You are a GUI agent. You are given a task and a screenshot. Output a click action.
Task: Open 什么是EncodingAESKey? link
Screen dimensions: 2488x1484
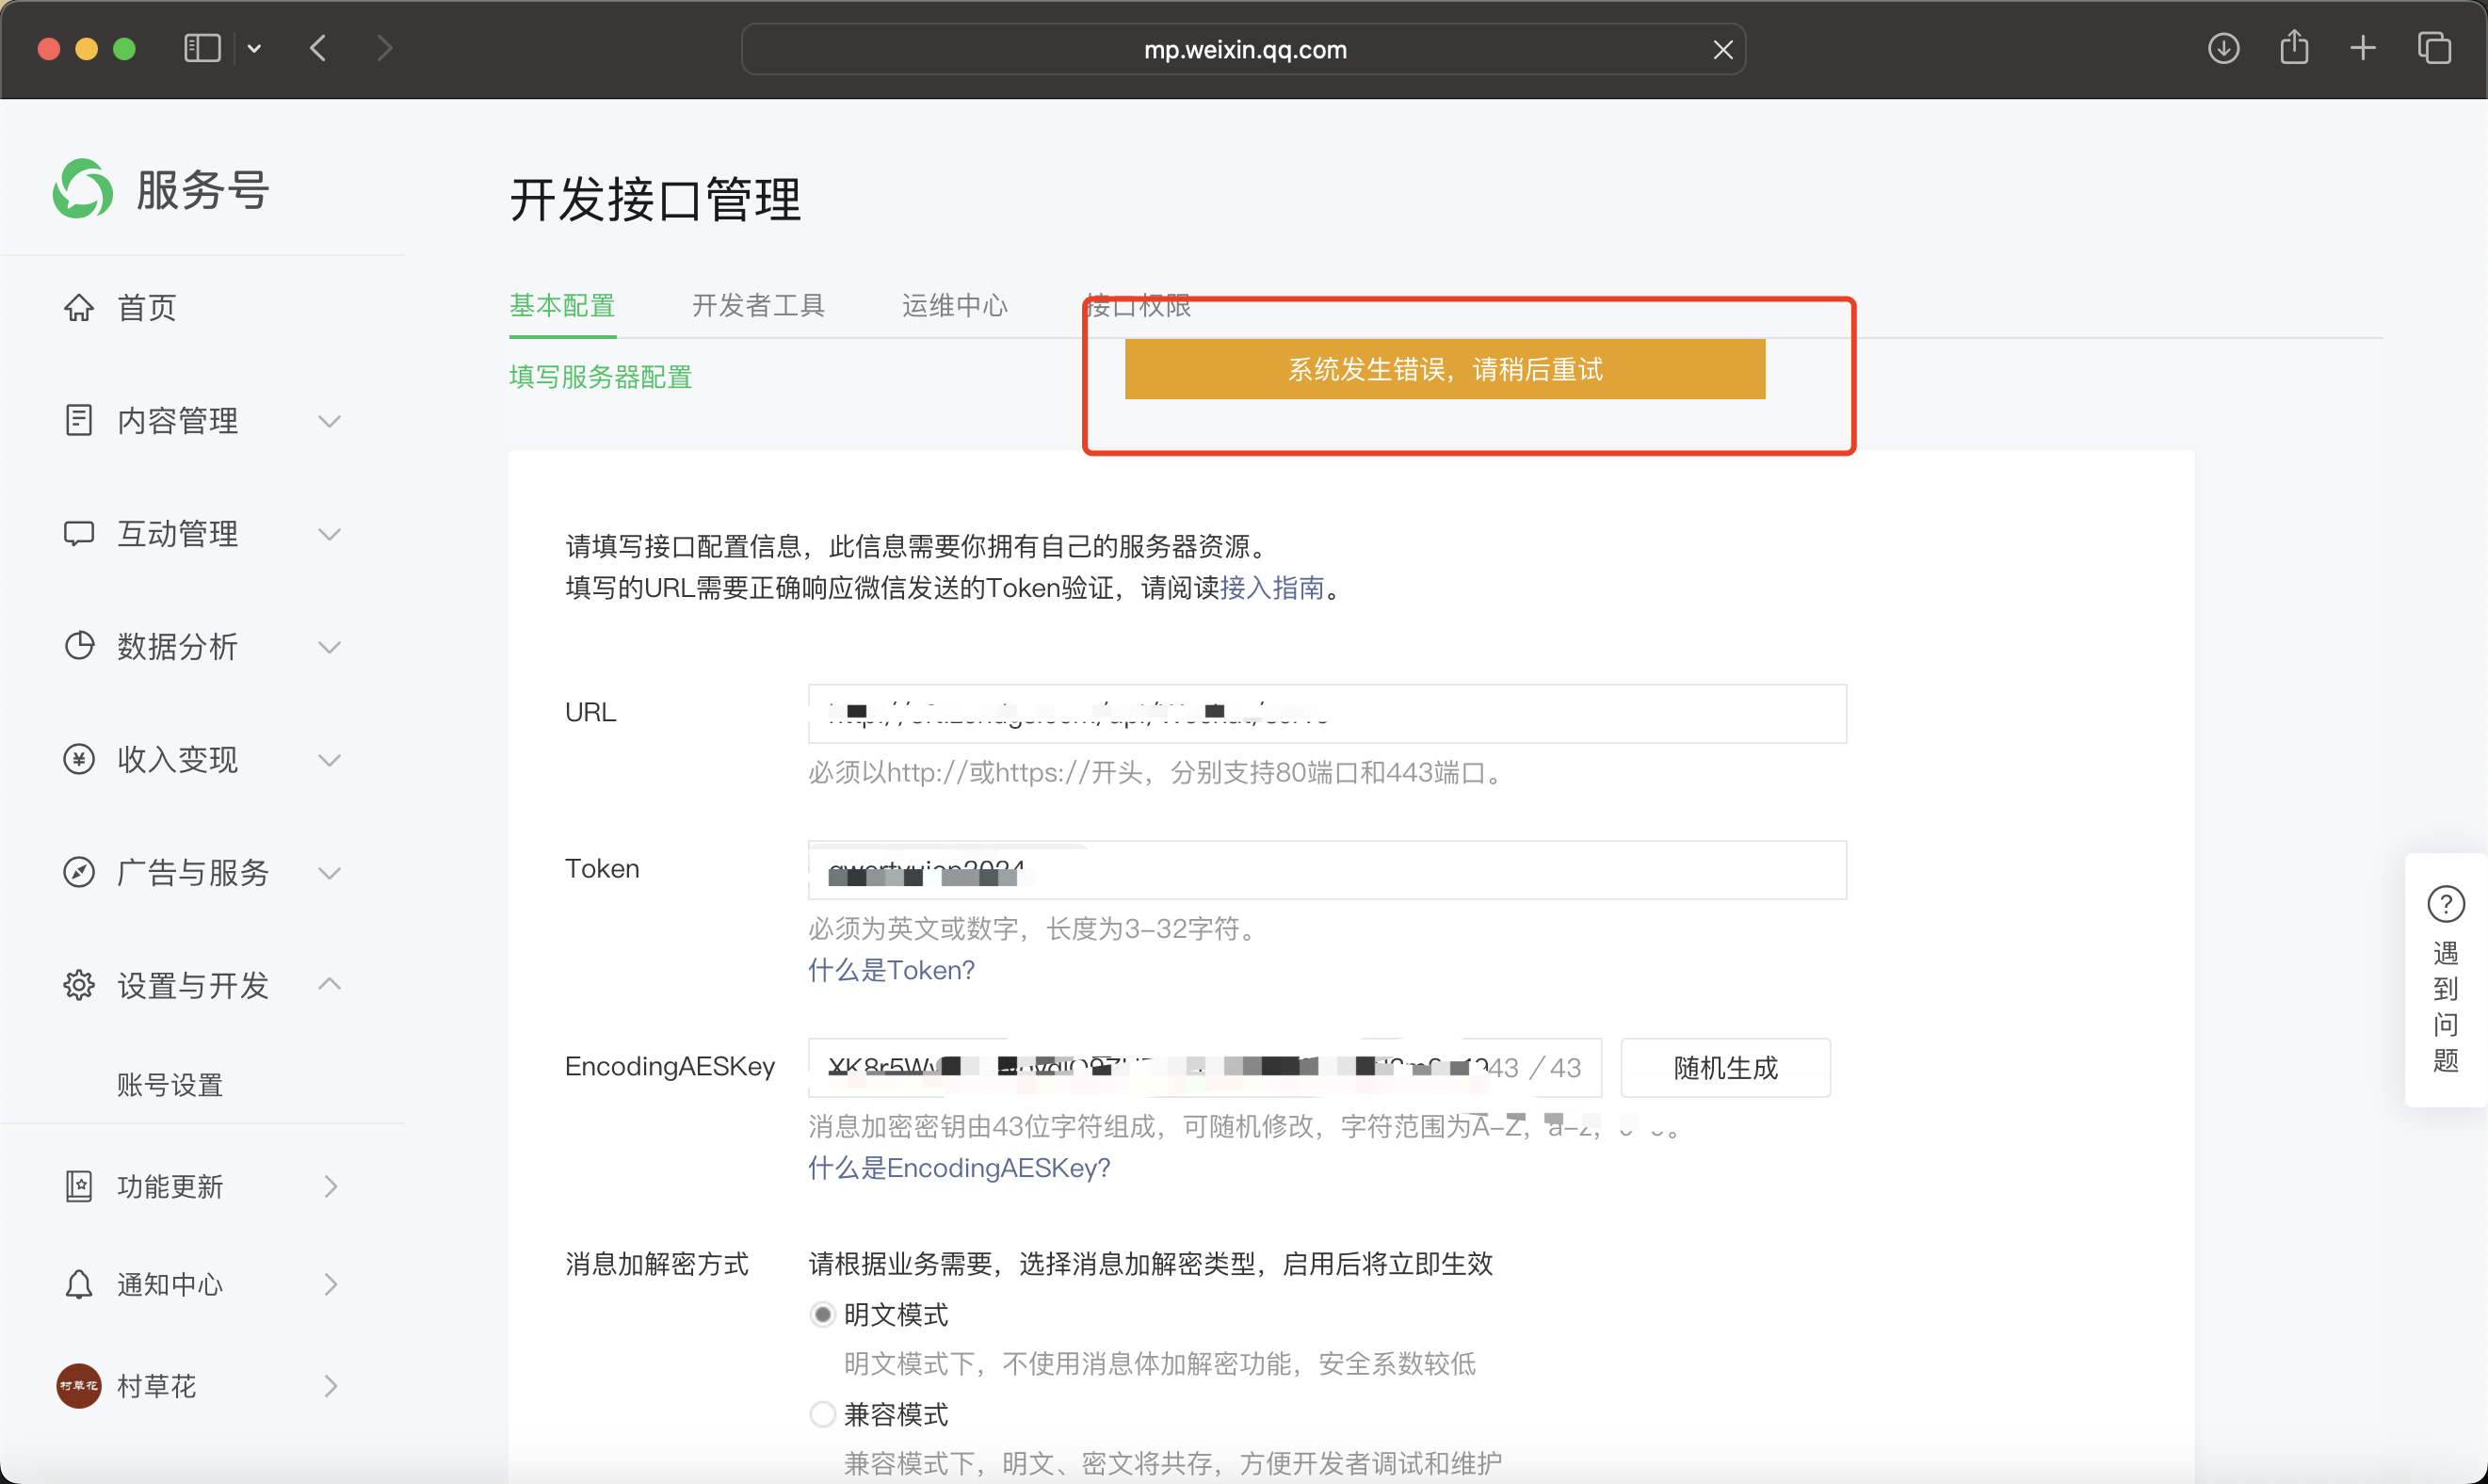(959, 1168)
